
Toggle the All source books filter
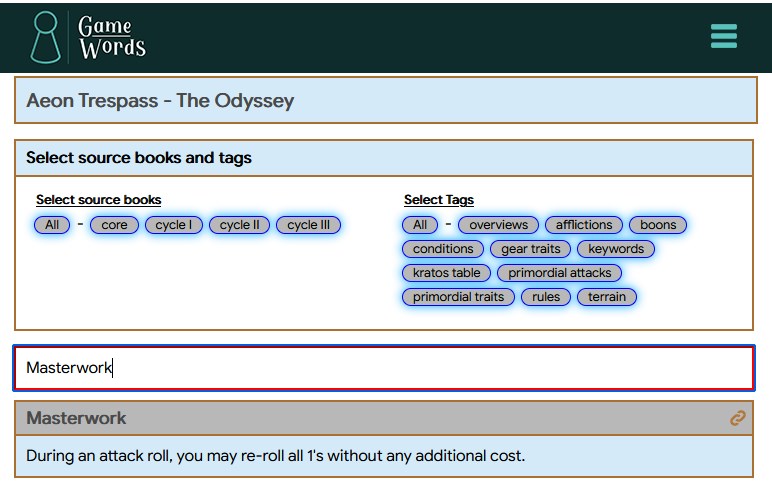tap(52, 225)
